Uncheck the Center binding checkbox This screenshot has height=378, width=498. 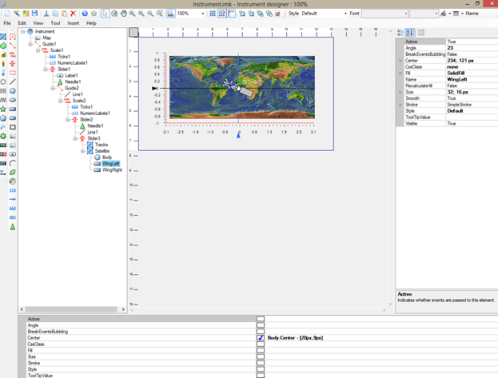tap(261, 338)
